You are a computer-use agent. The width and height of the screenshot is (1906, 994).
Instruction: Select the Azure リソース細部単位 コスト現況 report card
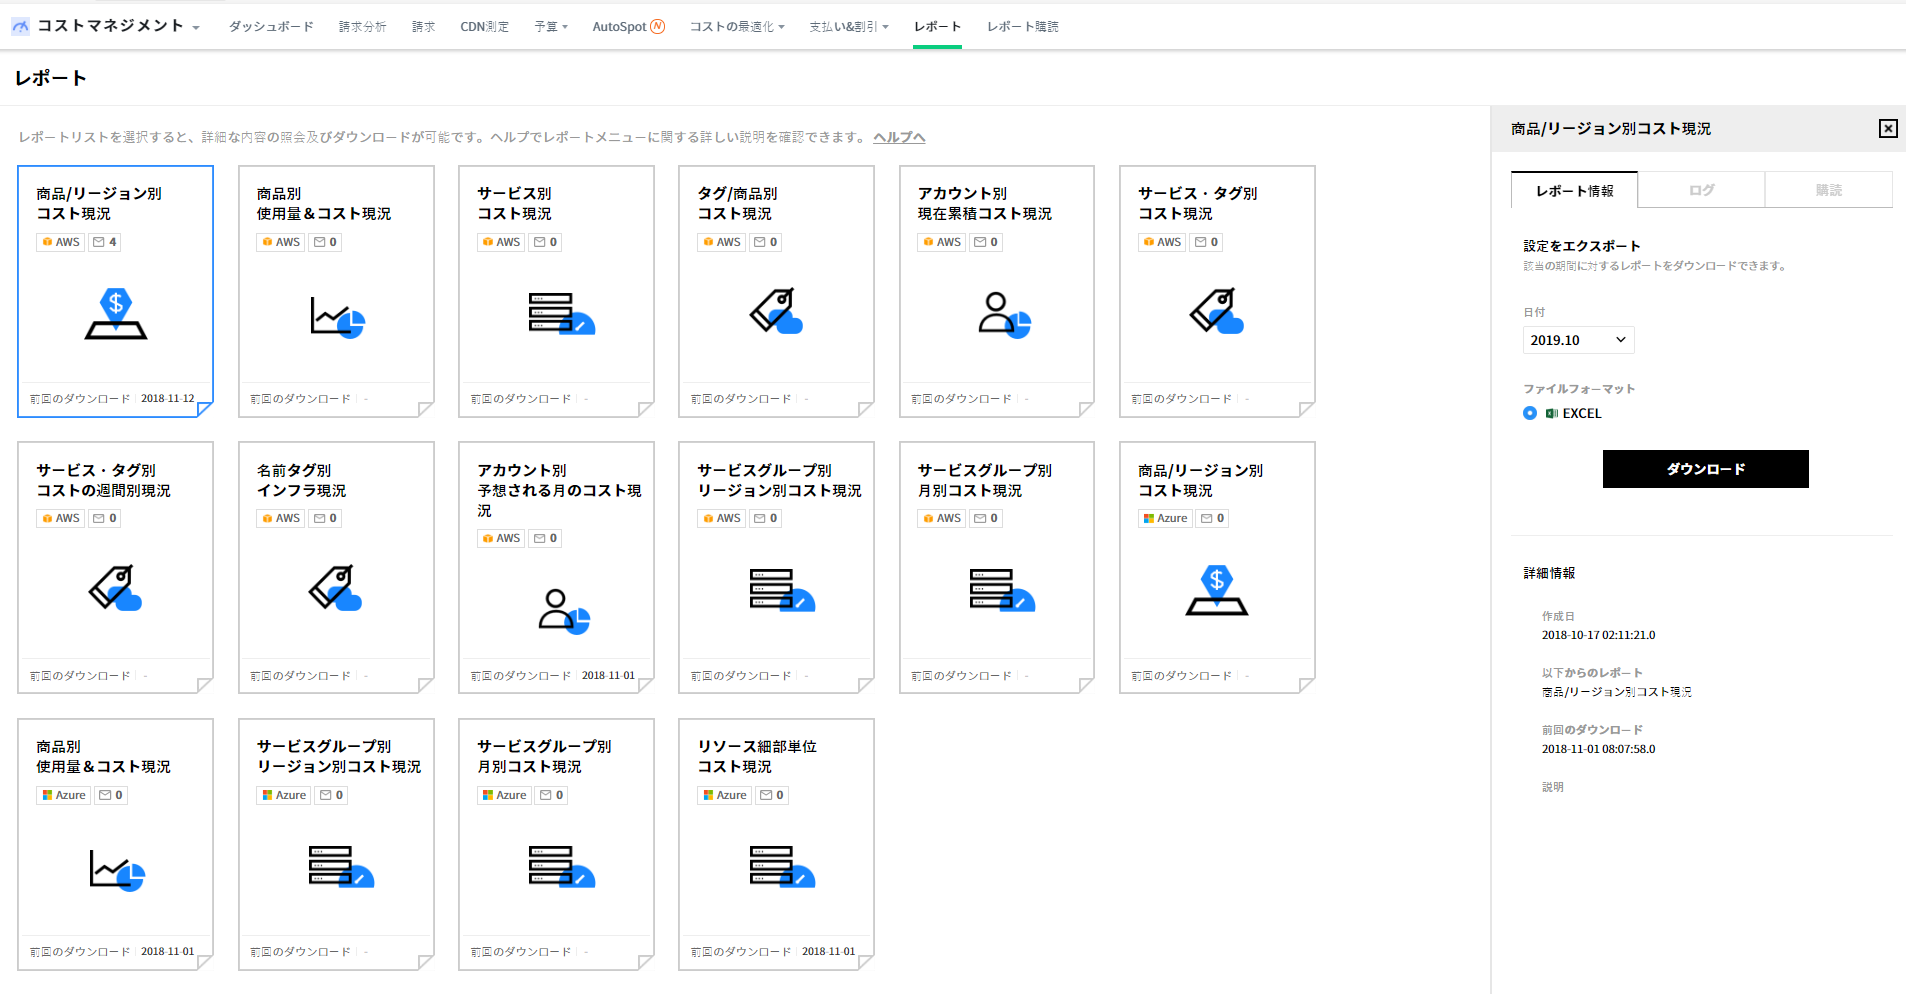point(776,844)
